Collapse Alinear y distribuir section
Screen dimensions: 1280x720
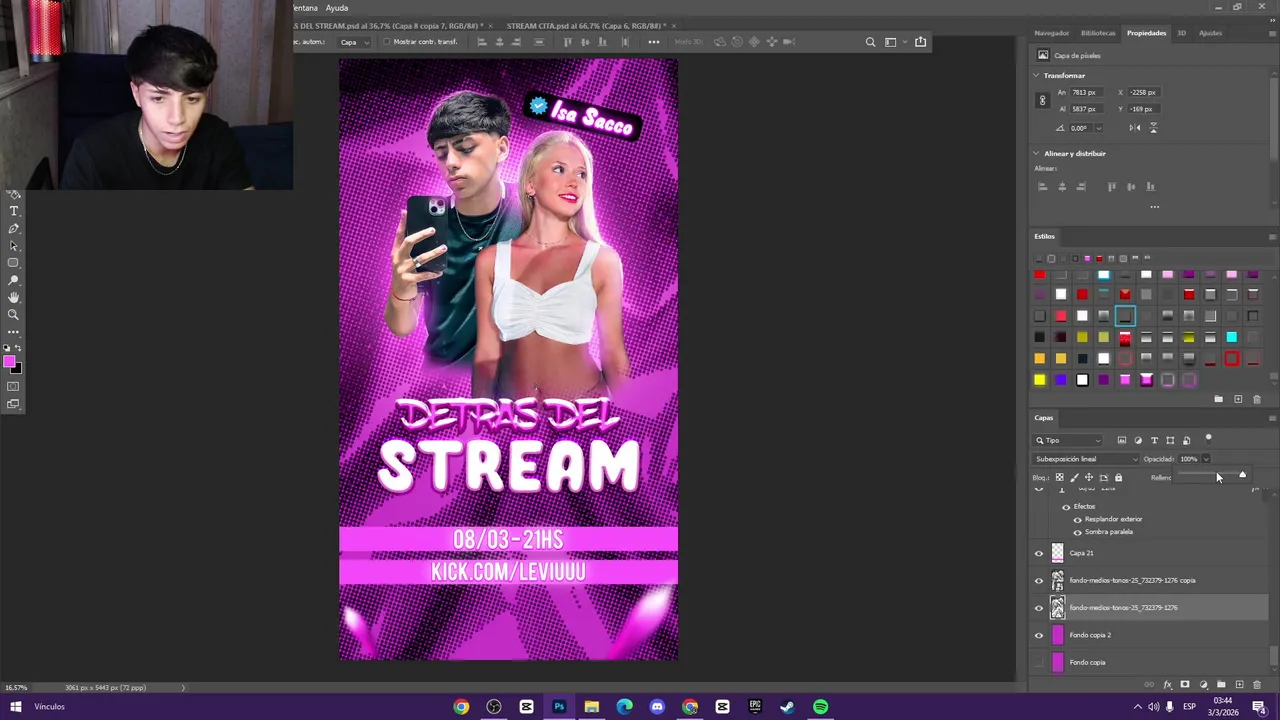point(1037,153)
